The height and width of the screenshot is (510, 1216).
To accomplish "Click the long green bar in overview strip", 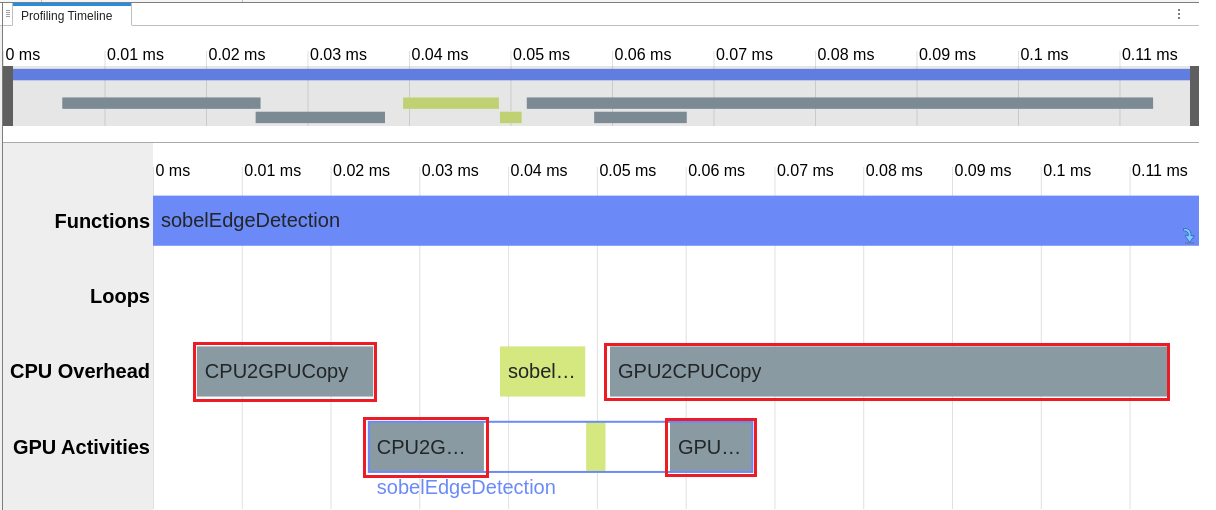I will point(450,103).
